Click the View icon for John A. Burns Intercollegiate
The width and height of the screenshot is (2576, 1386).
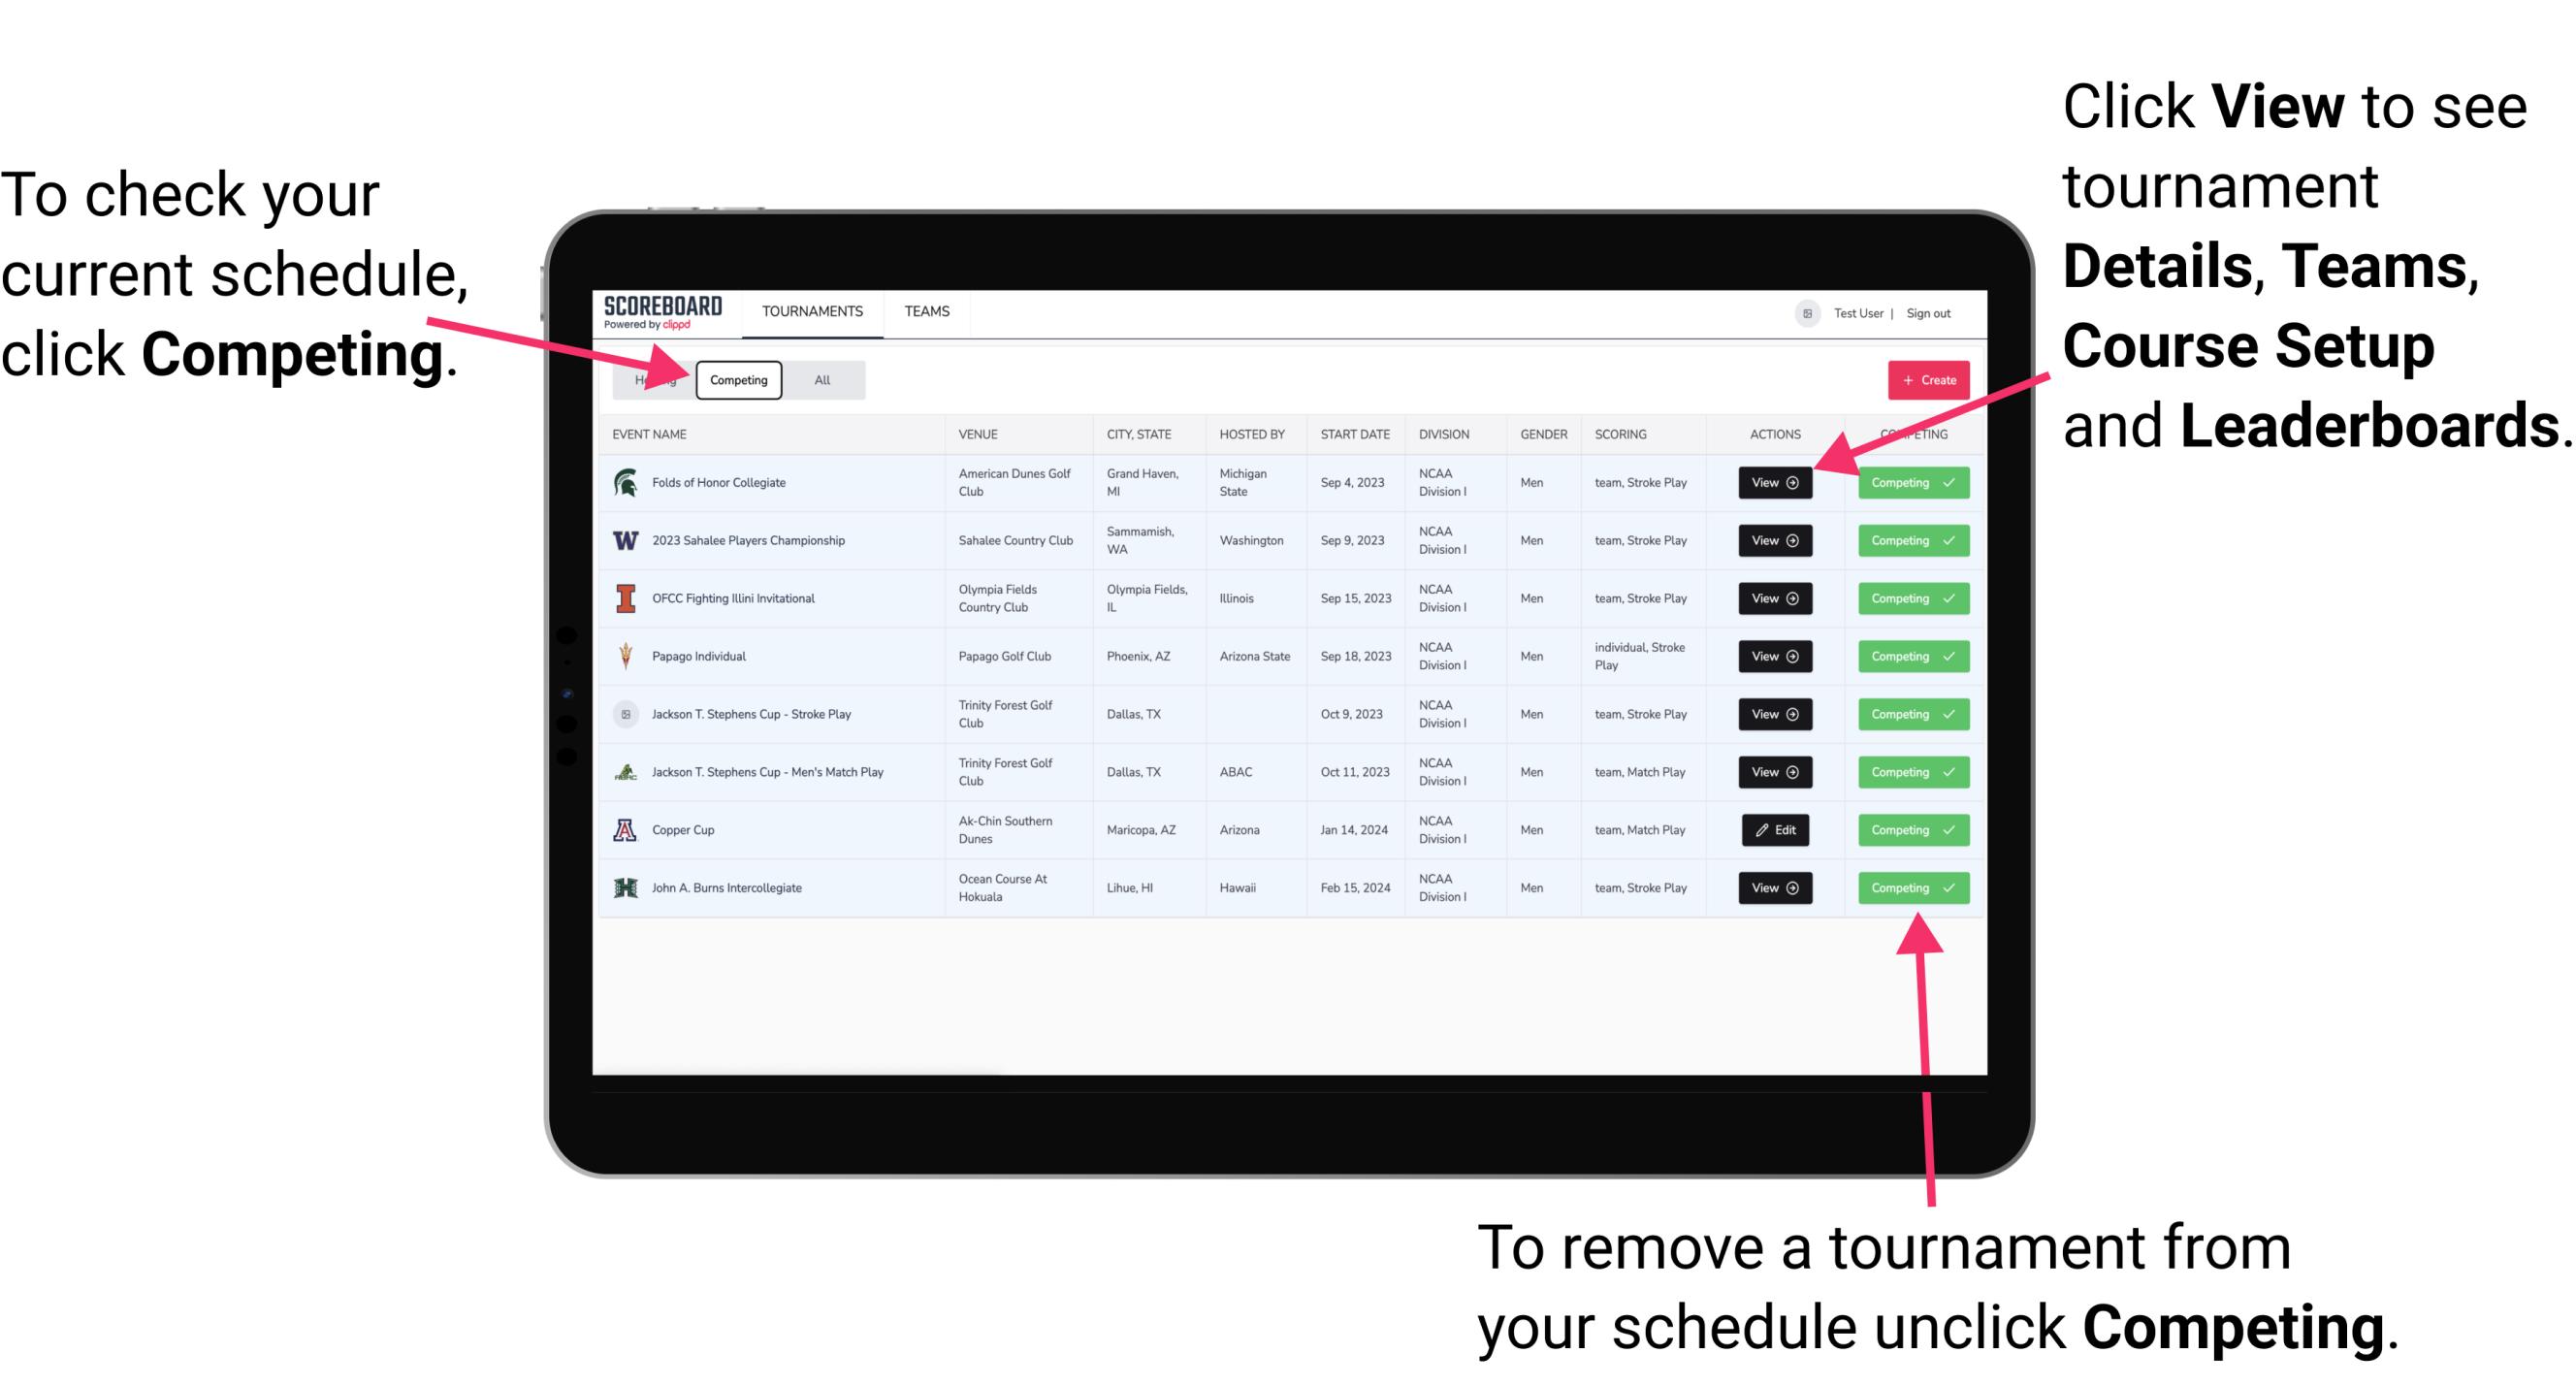[x=1771, y=887]
